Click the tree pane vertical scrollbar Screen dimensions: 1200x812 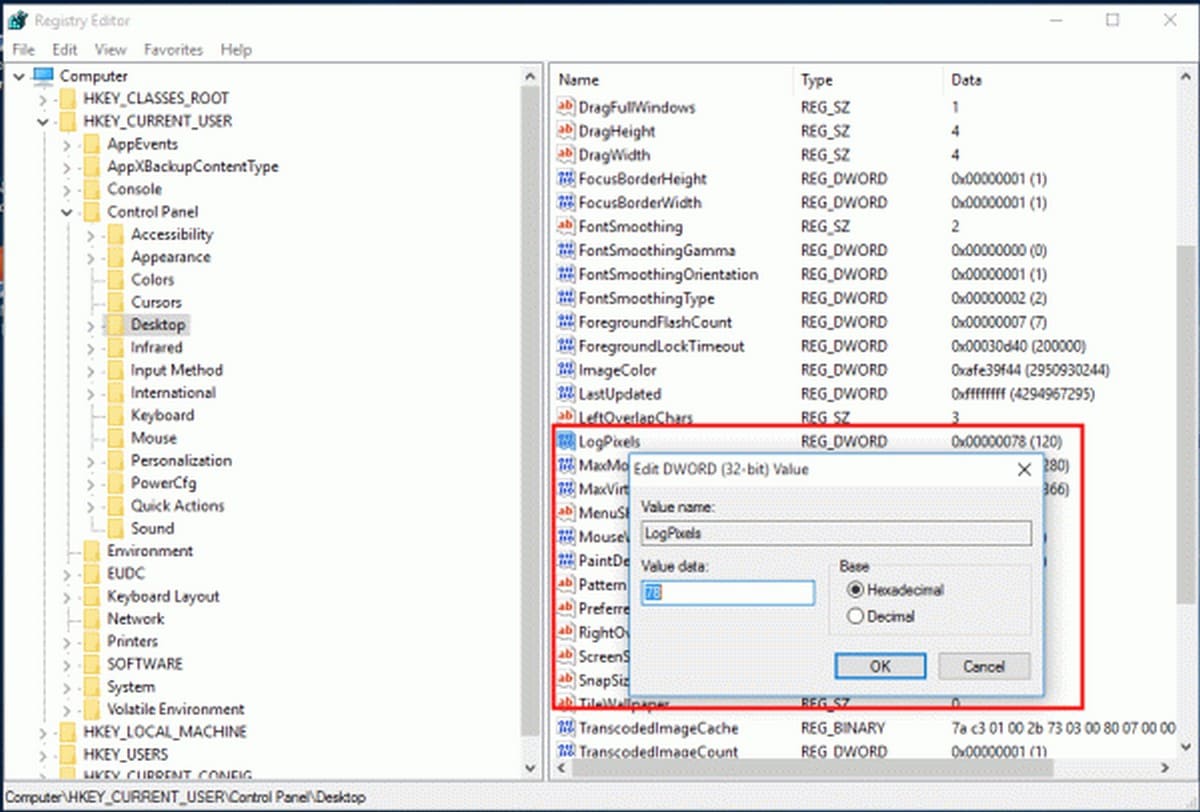click(x=531, y=410)
